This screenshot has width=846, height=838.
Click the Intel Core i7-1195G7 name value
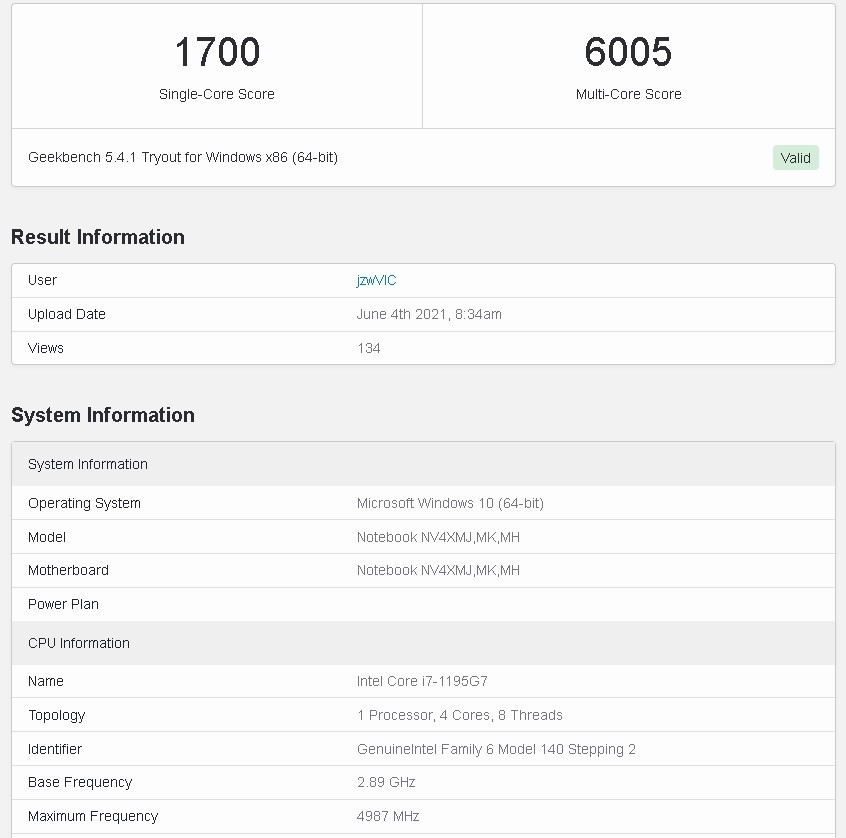click(422, 681)
